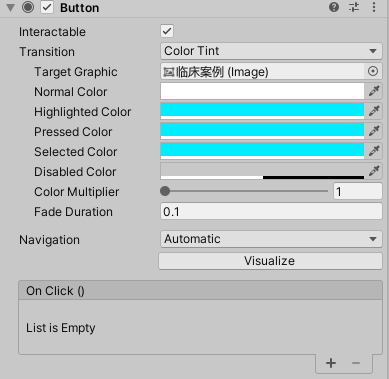Open the Highlighted Color cyan swatch

pos(262,111)
